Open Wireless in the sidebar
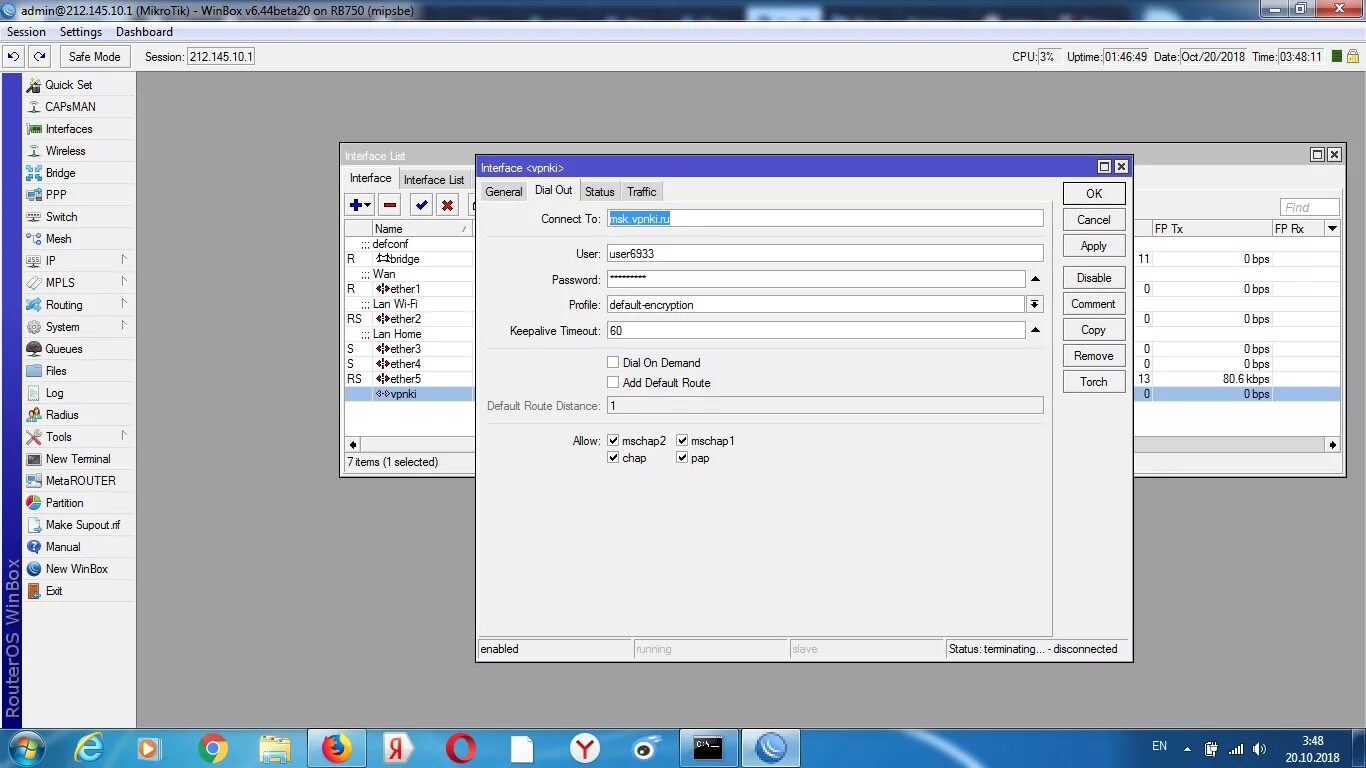 pyautogui.click(x=65, y=151)
